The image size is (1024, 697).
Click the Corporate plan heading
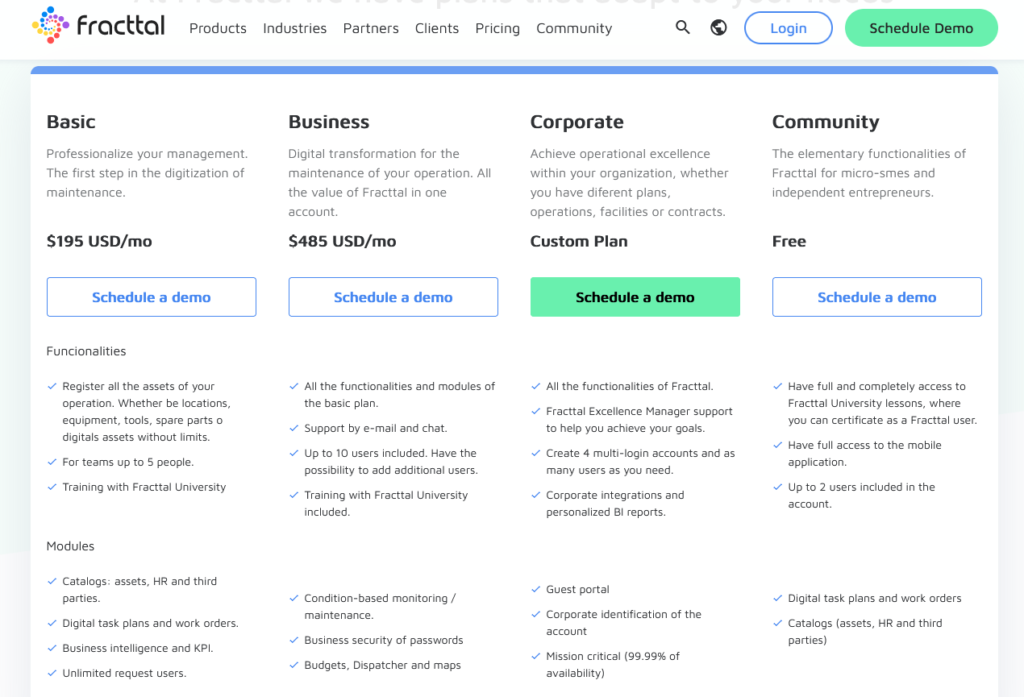tap(577, 122)
